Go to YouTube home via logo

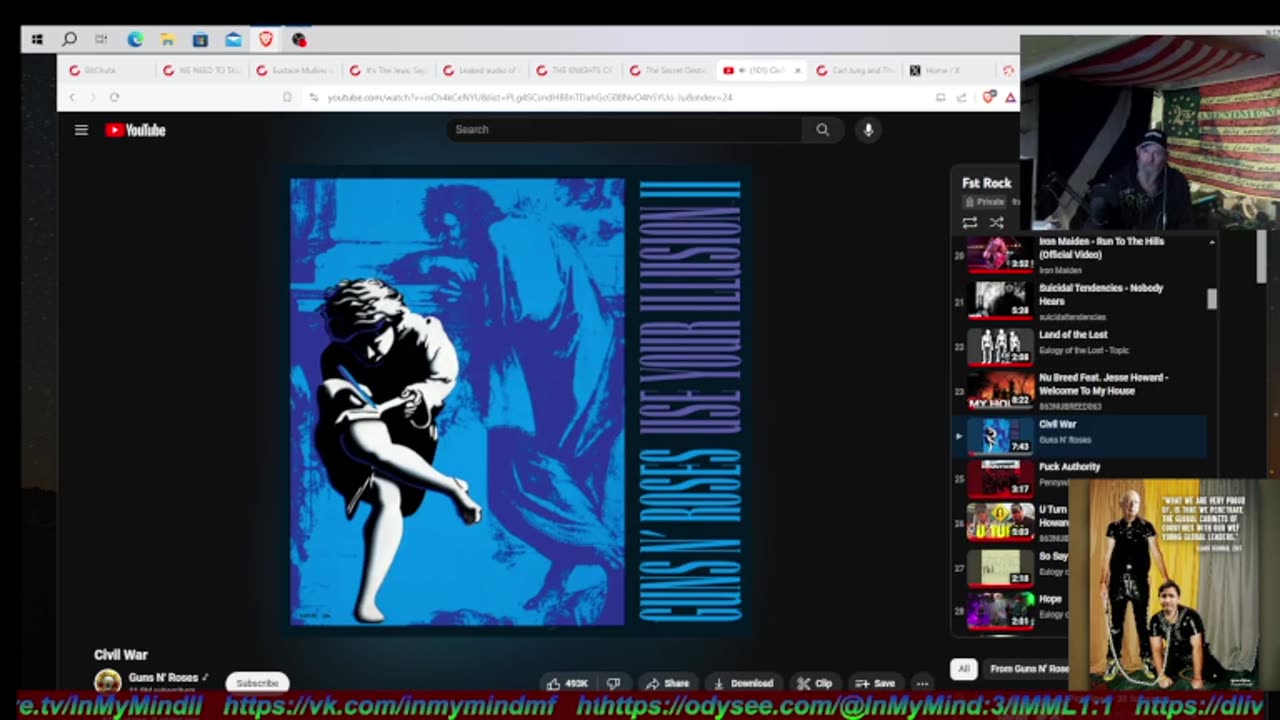tap(135, 129)
